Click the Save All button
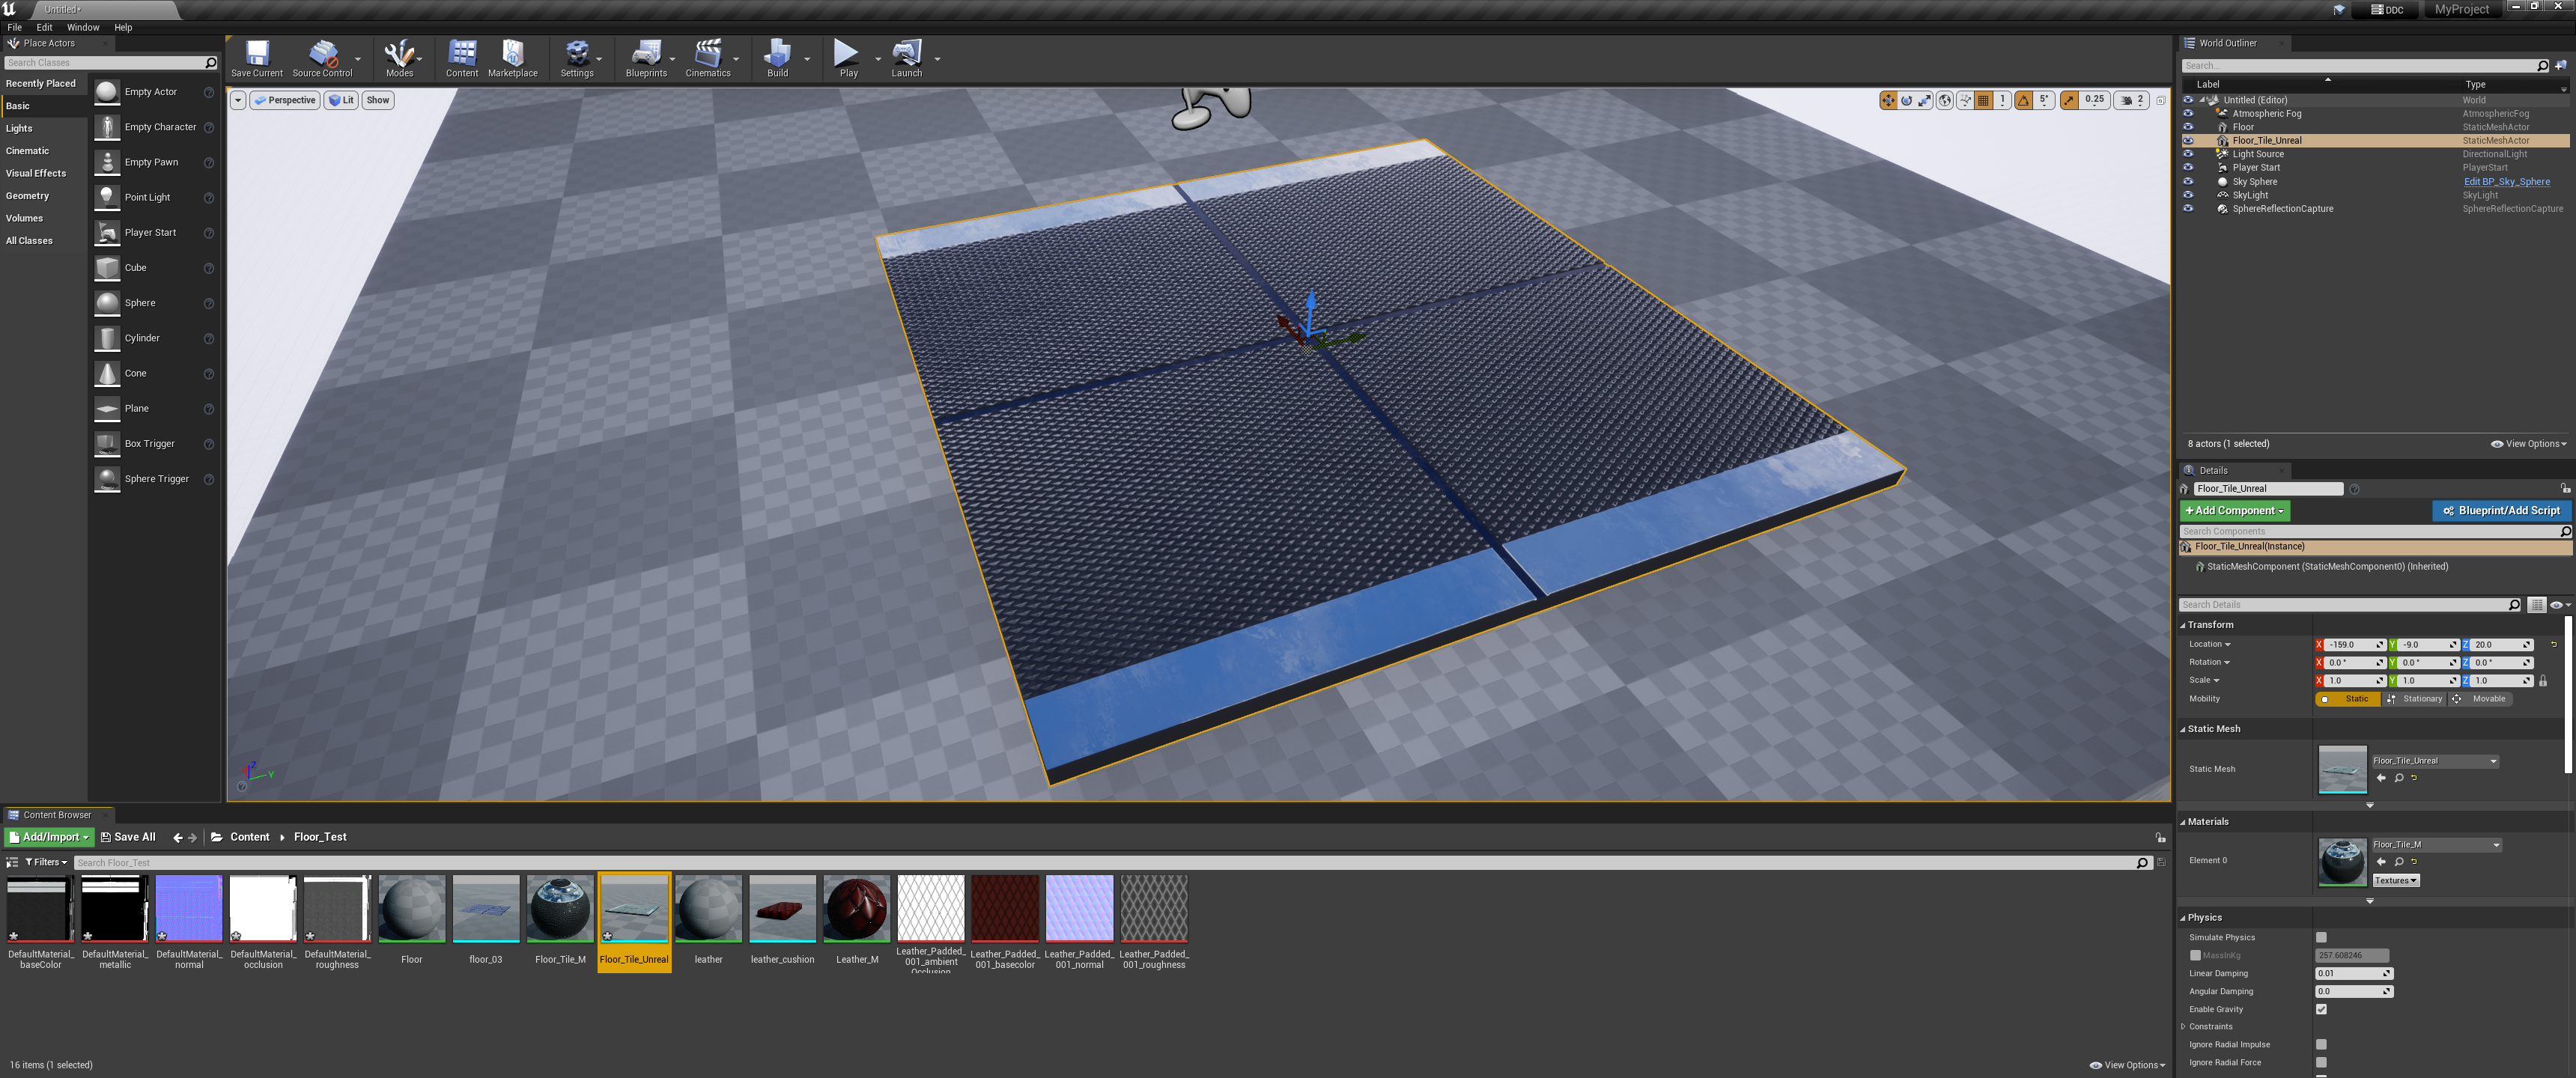This screenshot has width=2576, height=1078. pyautogui.click(x=128, y=837)
